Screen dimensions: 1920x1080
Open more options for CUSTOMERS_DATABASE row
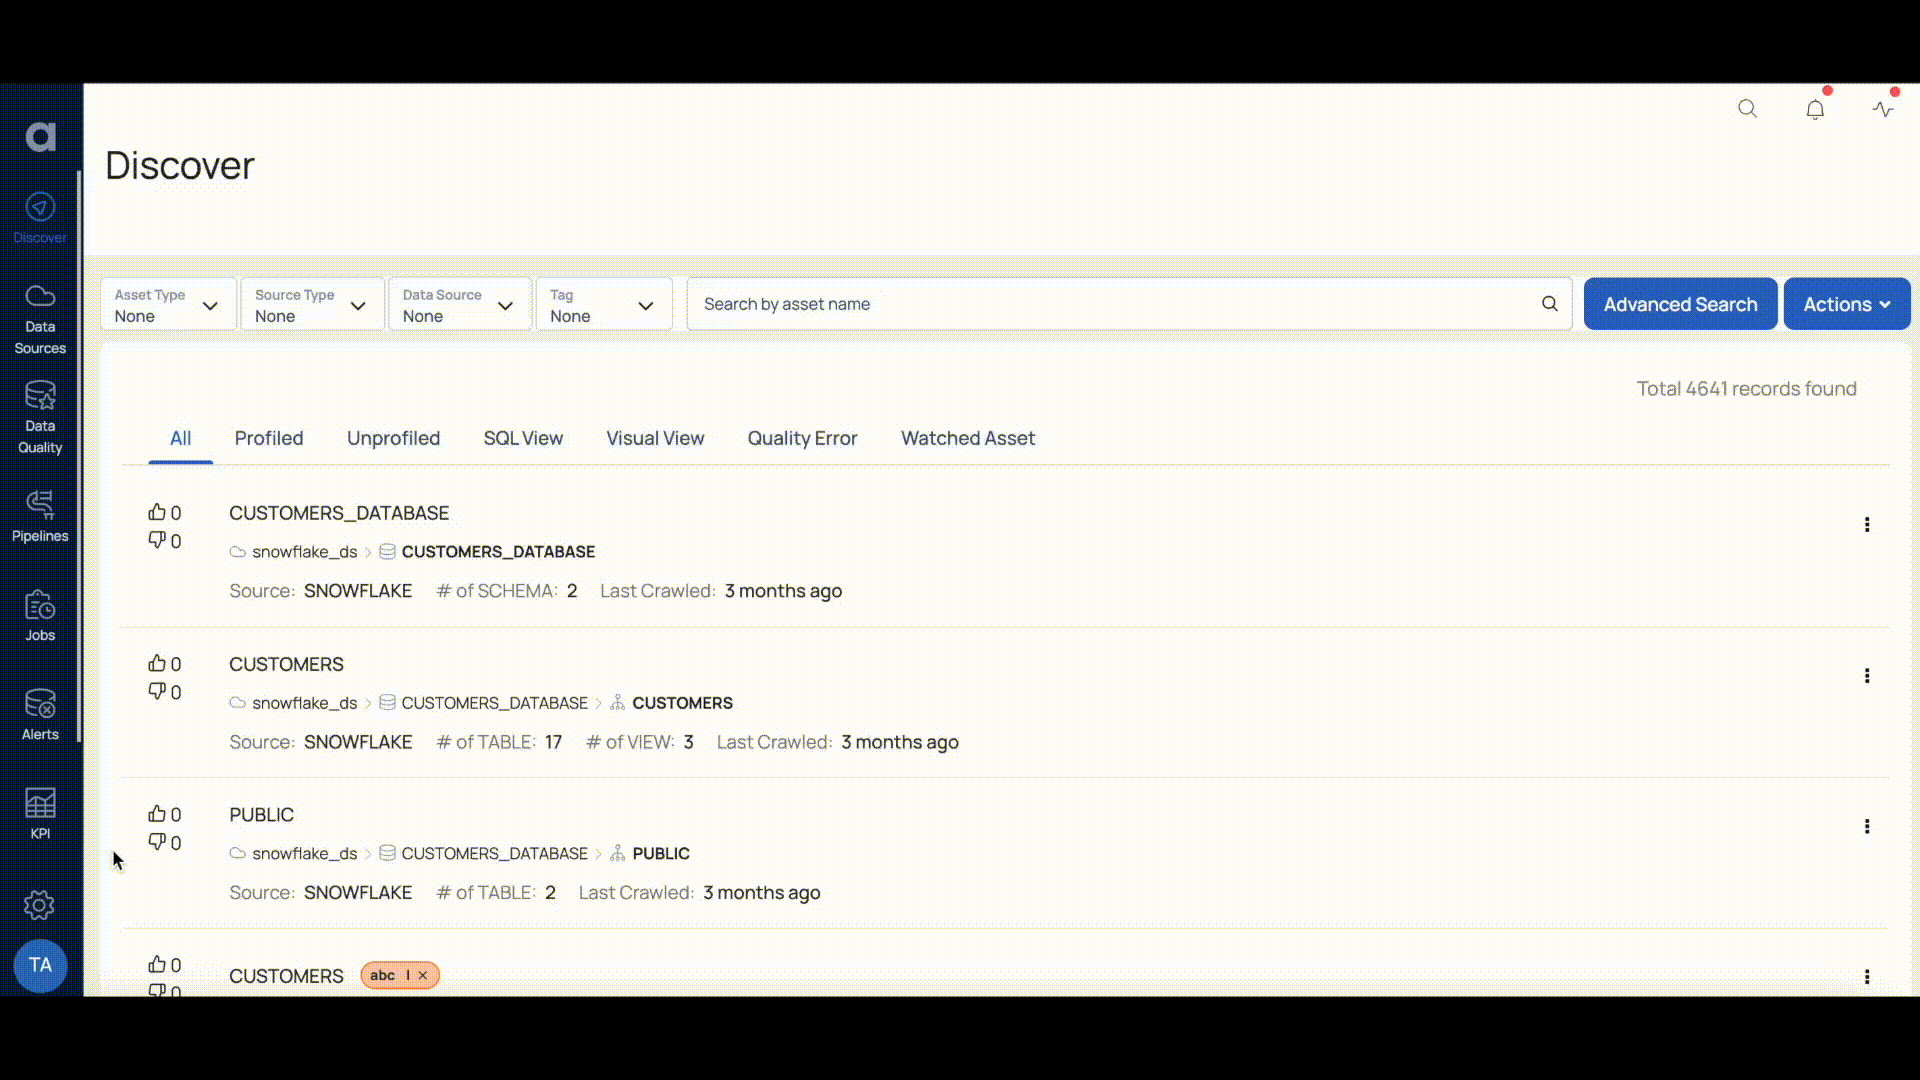click(x=1866, y=524)
